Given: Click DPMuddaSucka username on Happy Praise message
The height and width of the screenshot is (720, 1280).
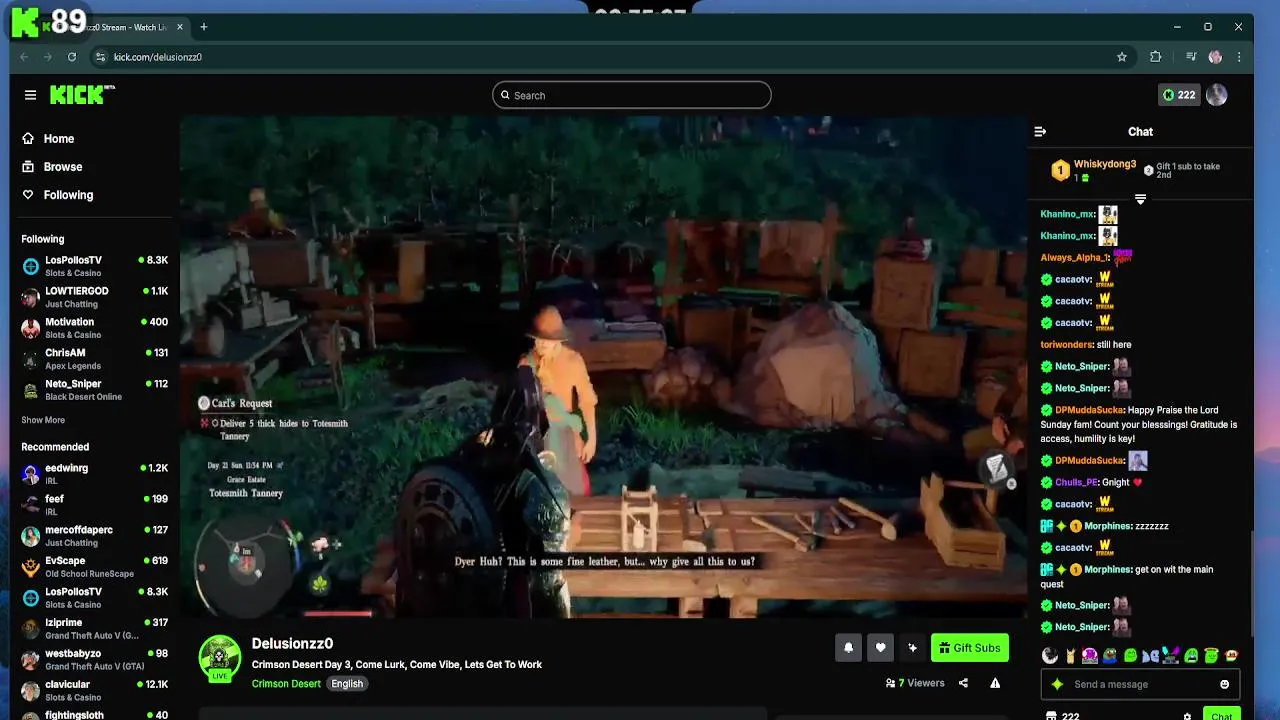Looking at the screenshot, I should 1090,410.
